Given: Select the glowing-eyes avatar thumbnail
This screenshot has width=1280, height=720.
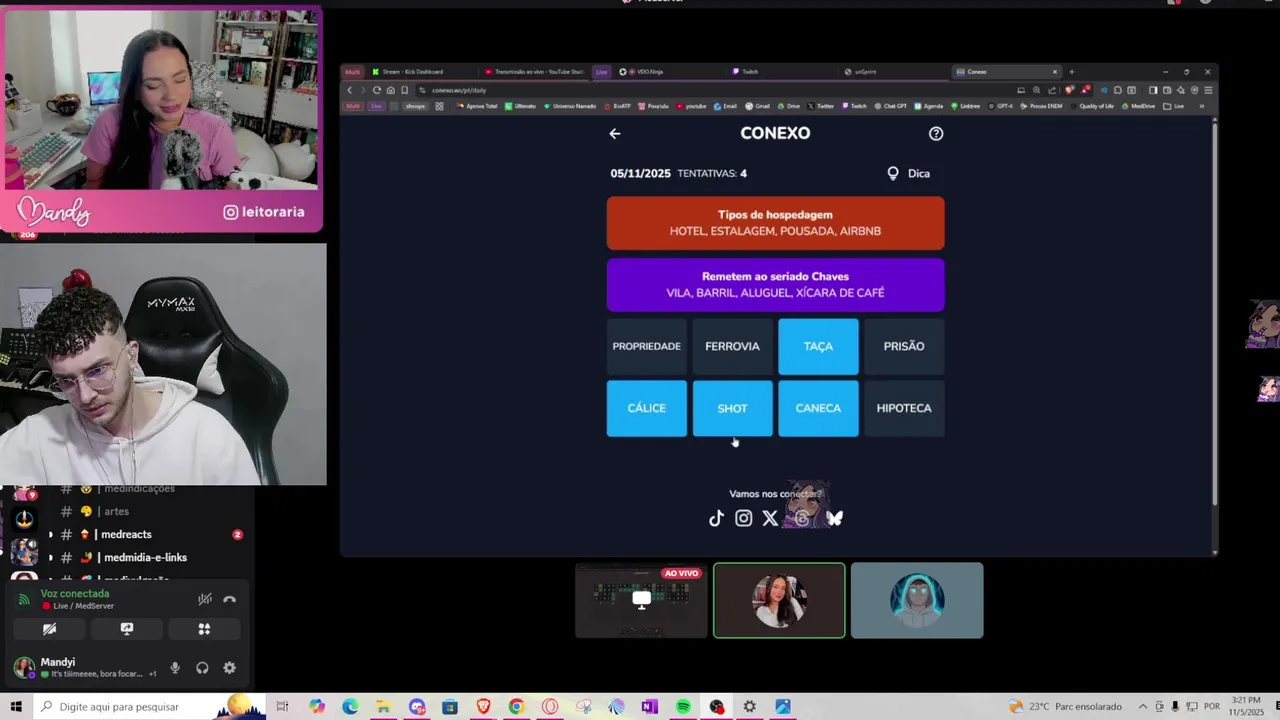Looking at the screenshot, I should (917, 600).
